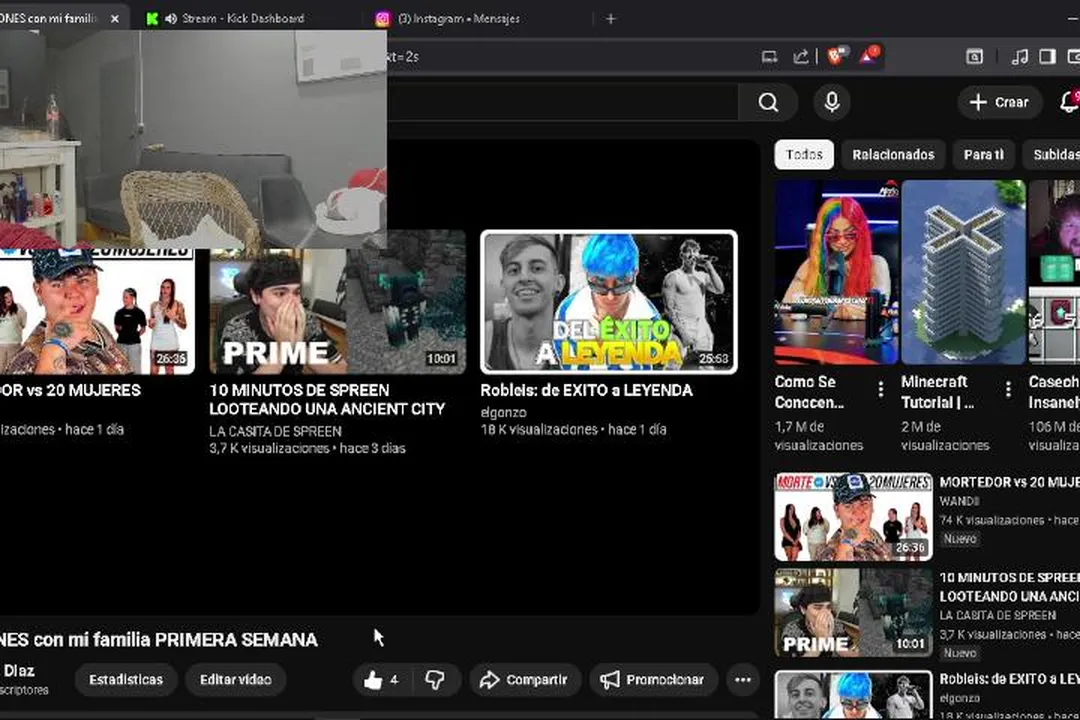1080x720 pixels.
Task: Open YouTube notifications bell
Action: [x=1069, y=102]
